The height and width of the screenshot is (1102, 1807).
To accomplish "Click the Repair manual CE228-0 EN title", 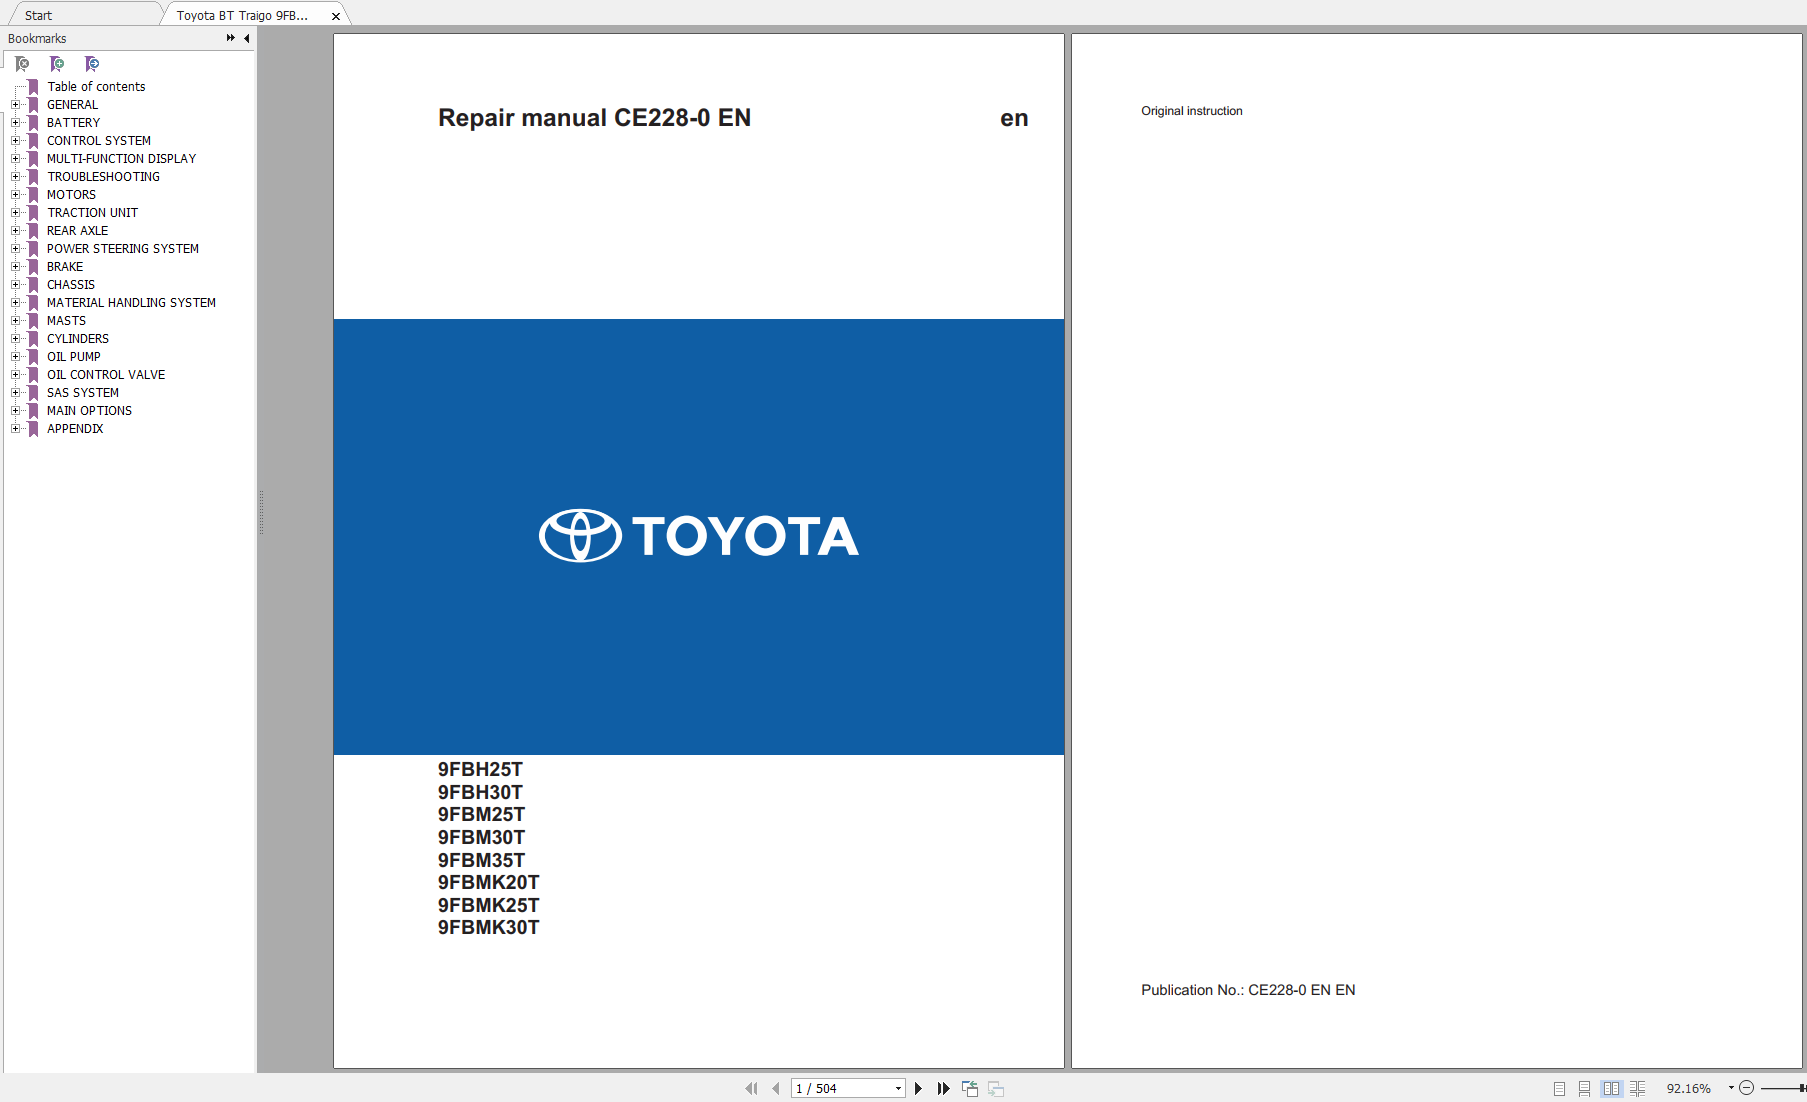I will pyautogui.click(x=594, y=118).
